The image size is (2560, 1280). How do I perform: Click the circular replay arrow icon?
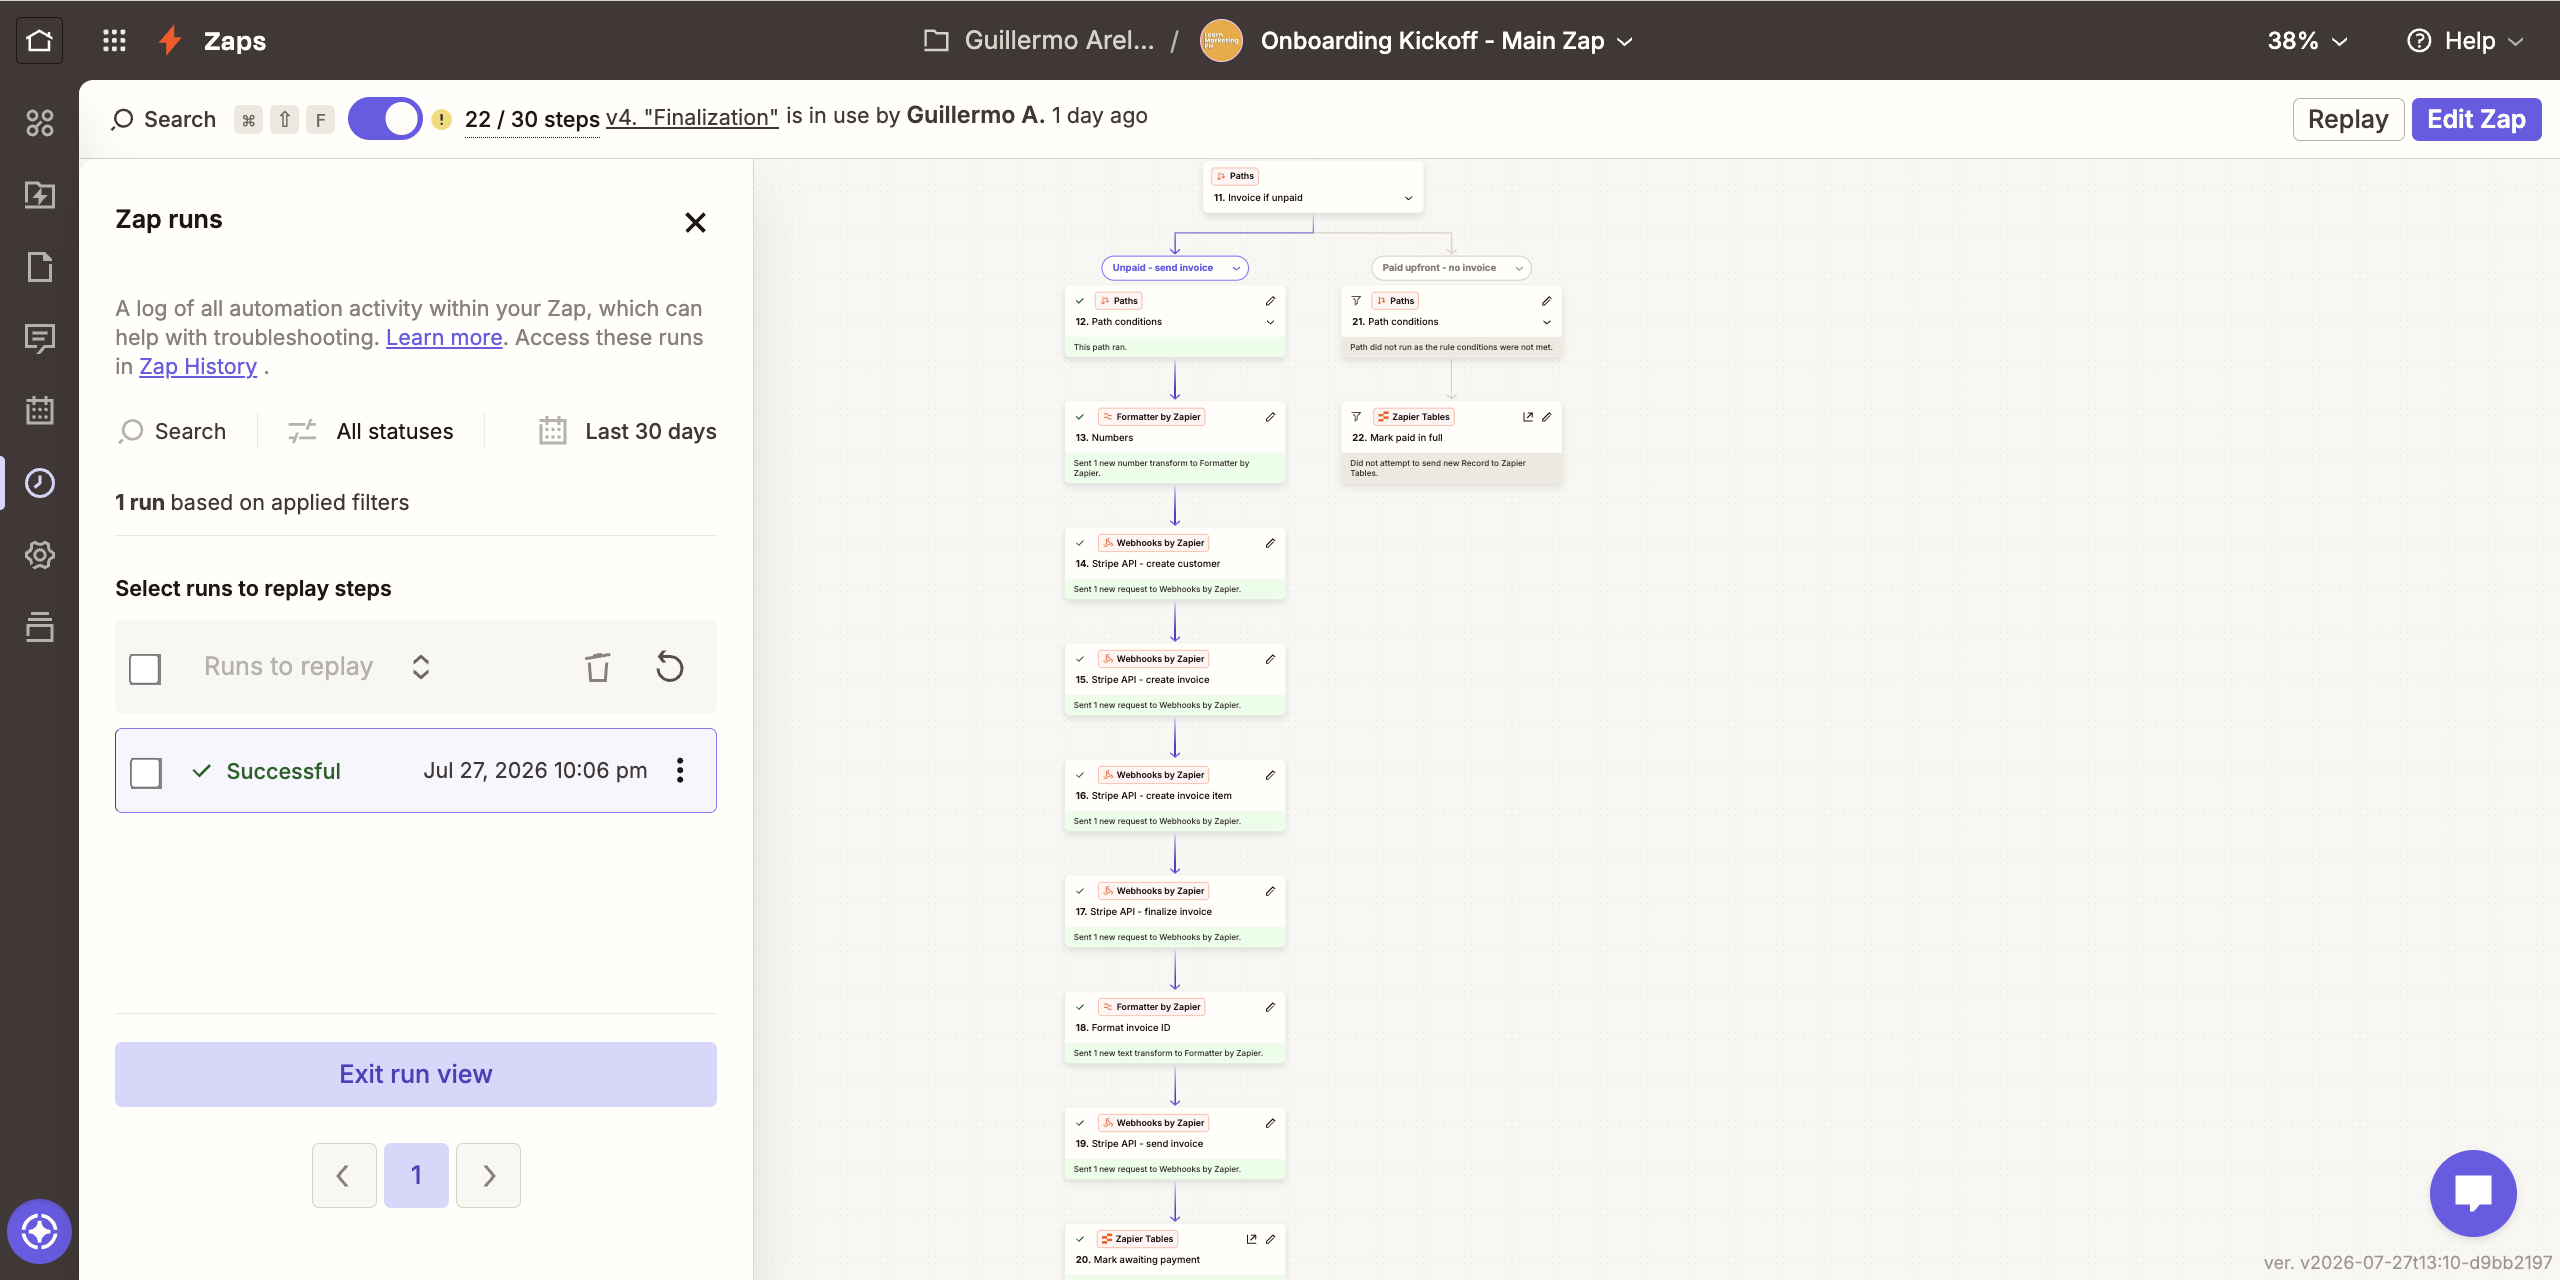pyautogui.click(x=670, y=667)
